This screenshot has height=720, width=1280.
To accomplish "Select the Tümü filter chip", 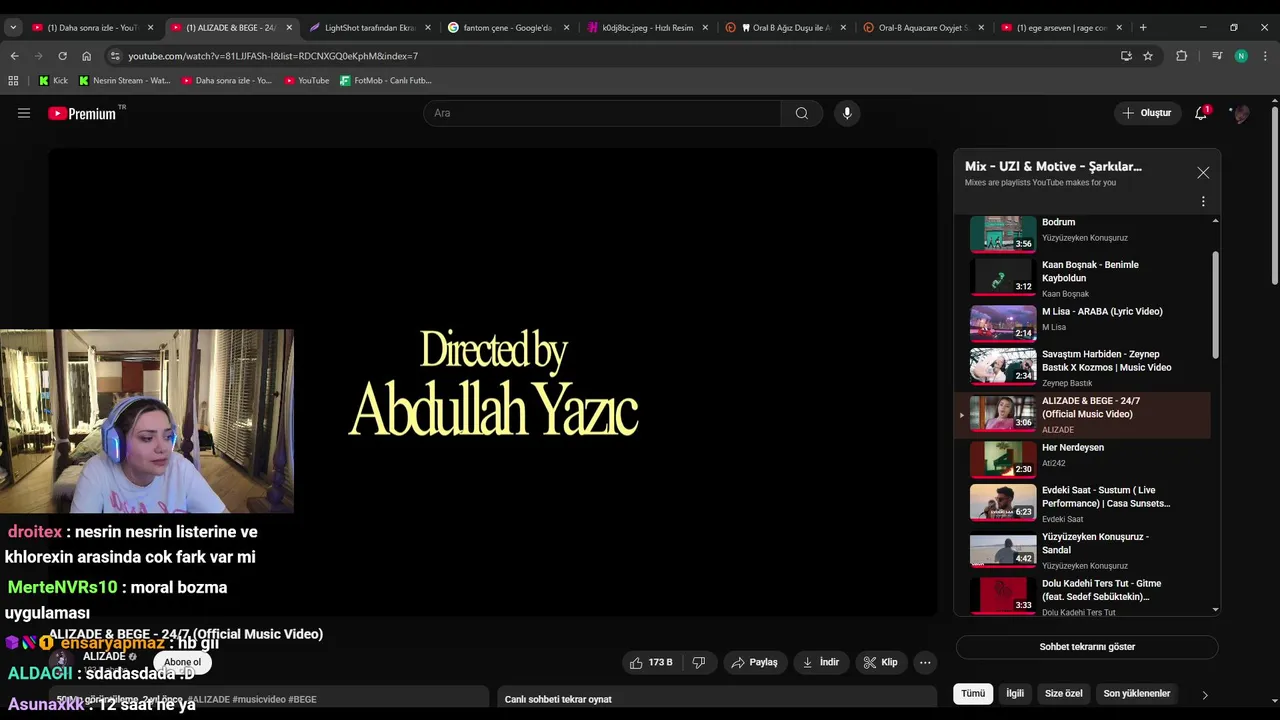I will click(x=973, y=693).
